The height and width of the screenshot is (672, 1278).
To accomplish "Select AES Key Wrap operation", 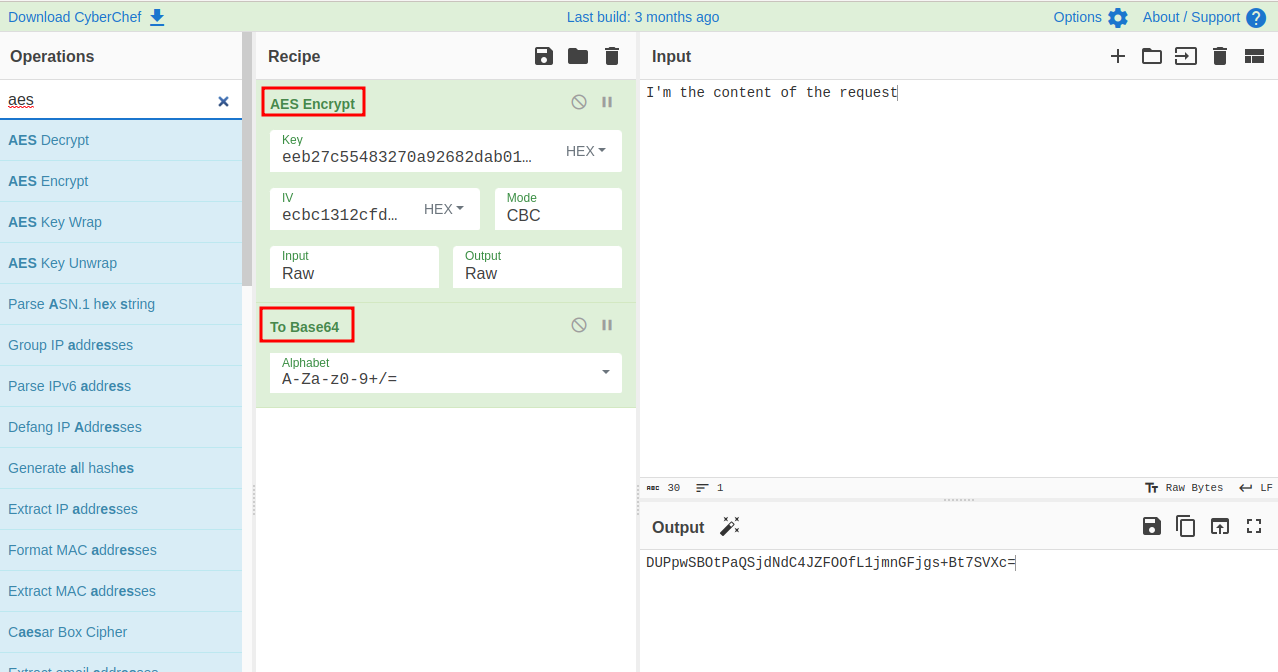I will pyautogui.click(x=55, y=222).
